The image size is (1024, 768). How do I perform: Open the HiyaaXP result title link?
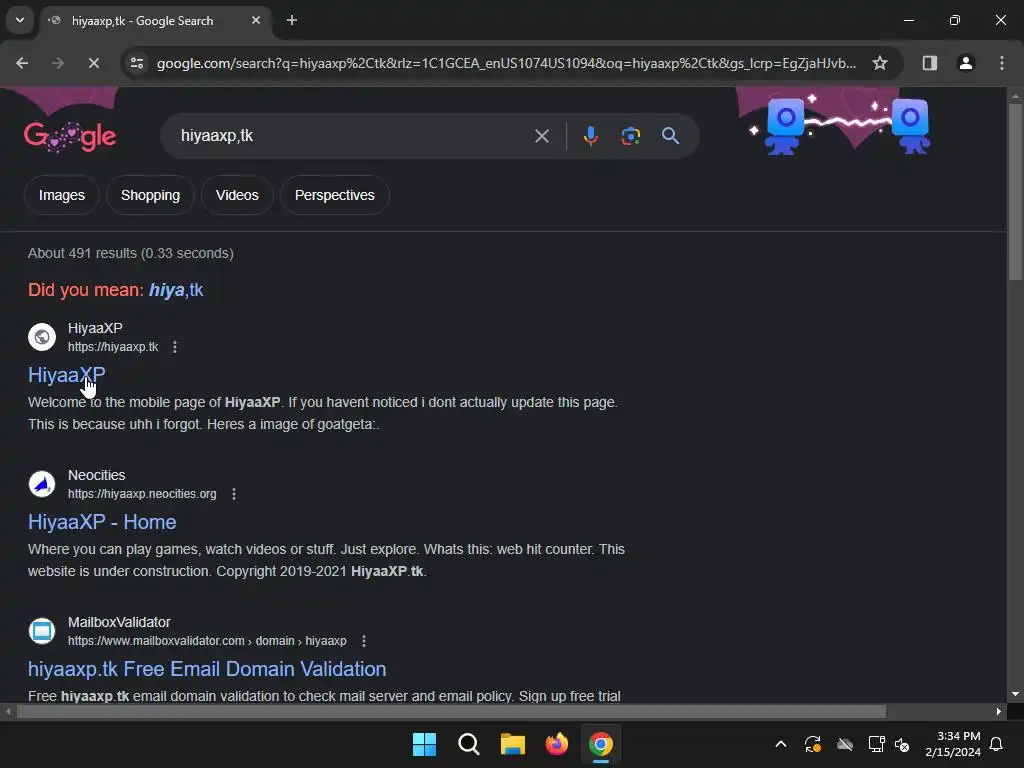pyautogui.click(x=67, y=375)
